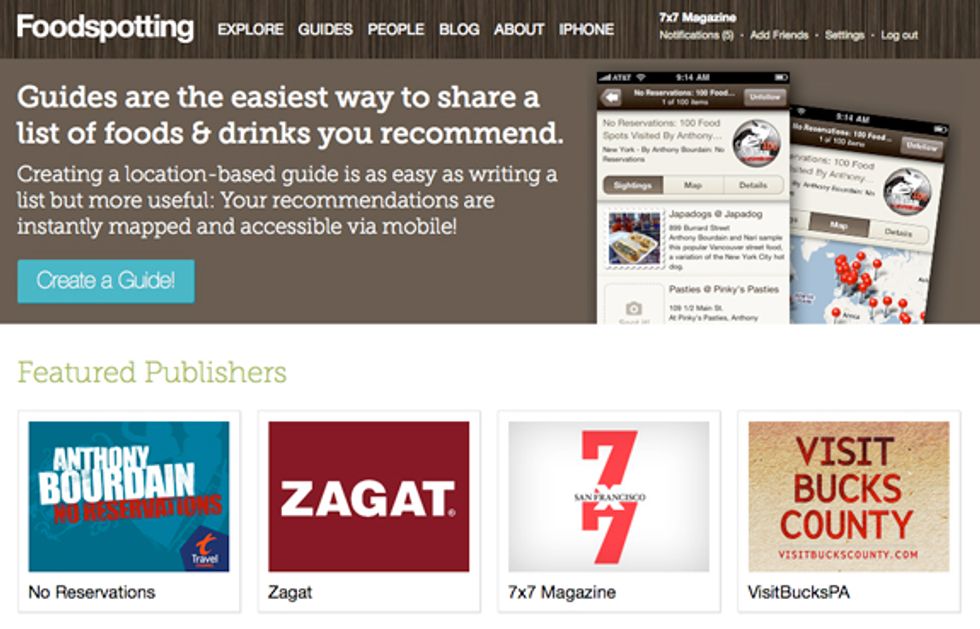Go to the GUIDES section
Image resolution: width=980 pixels, height=629 pixels.
pyautogui.click(x=325, y=29)
